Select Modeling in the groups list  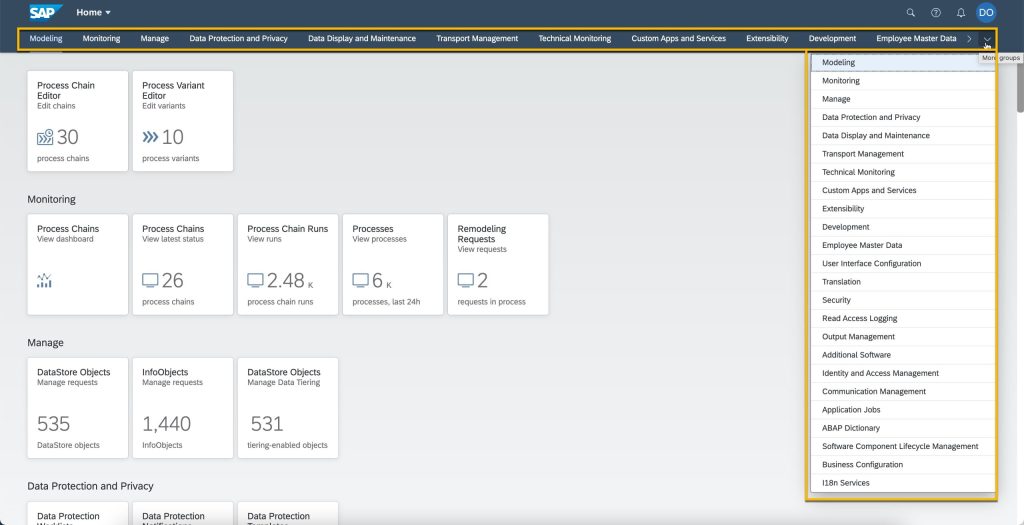pyautogui.click(x=903, y=63)
